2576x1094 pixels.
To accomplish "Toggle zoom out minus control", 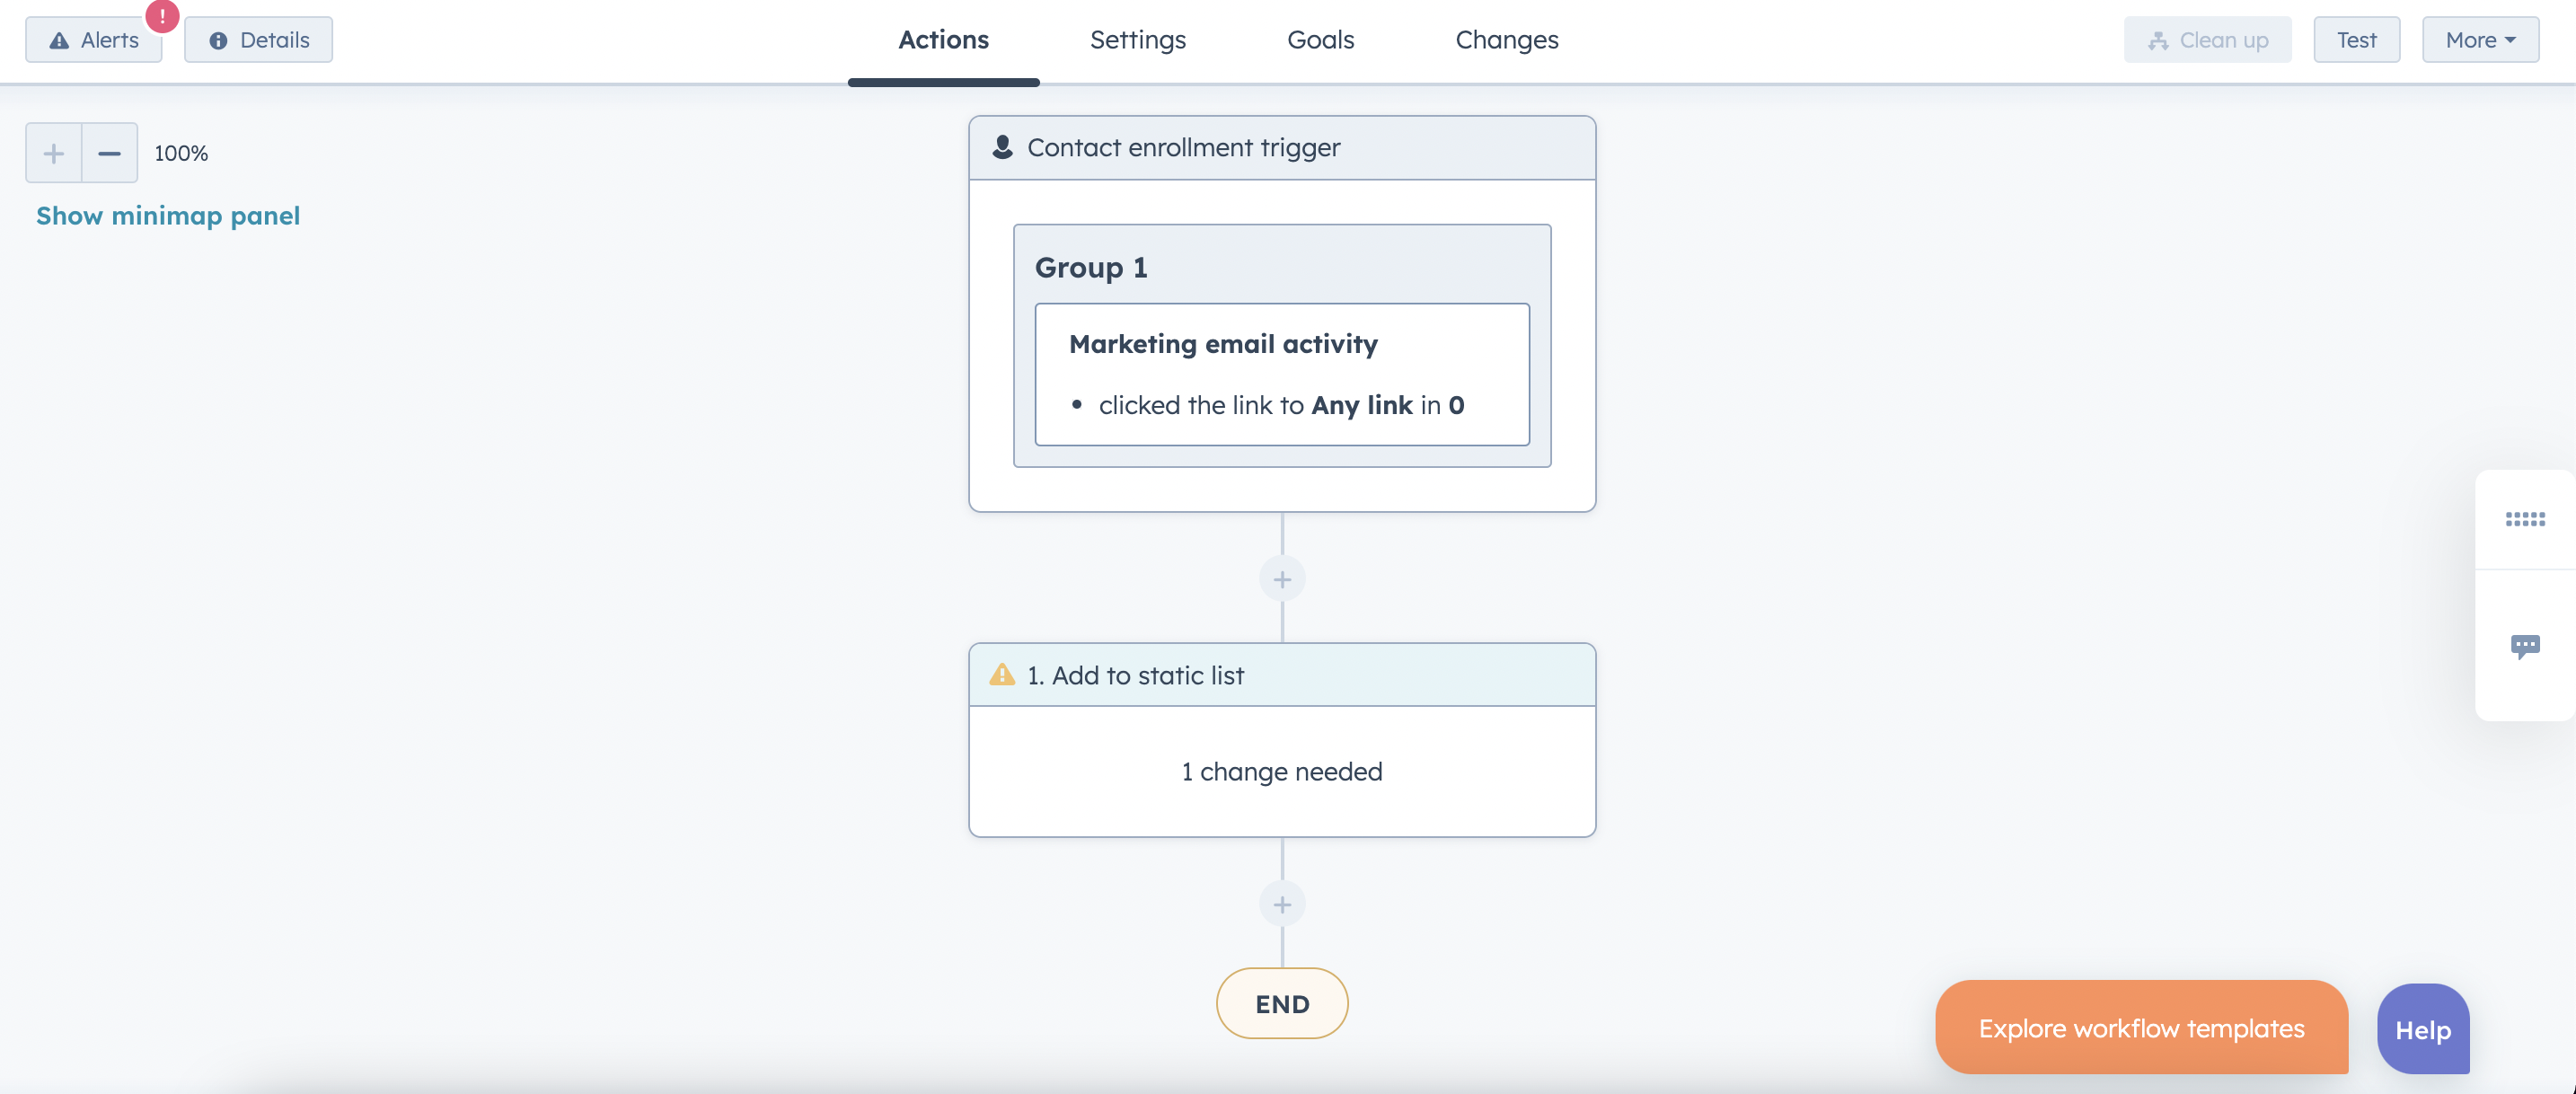I will (x=109, y=149).
